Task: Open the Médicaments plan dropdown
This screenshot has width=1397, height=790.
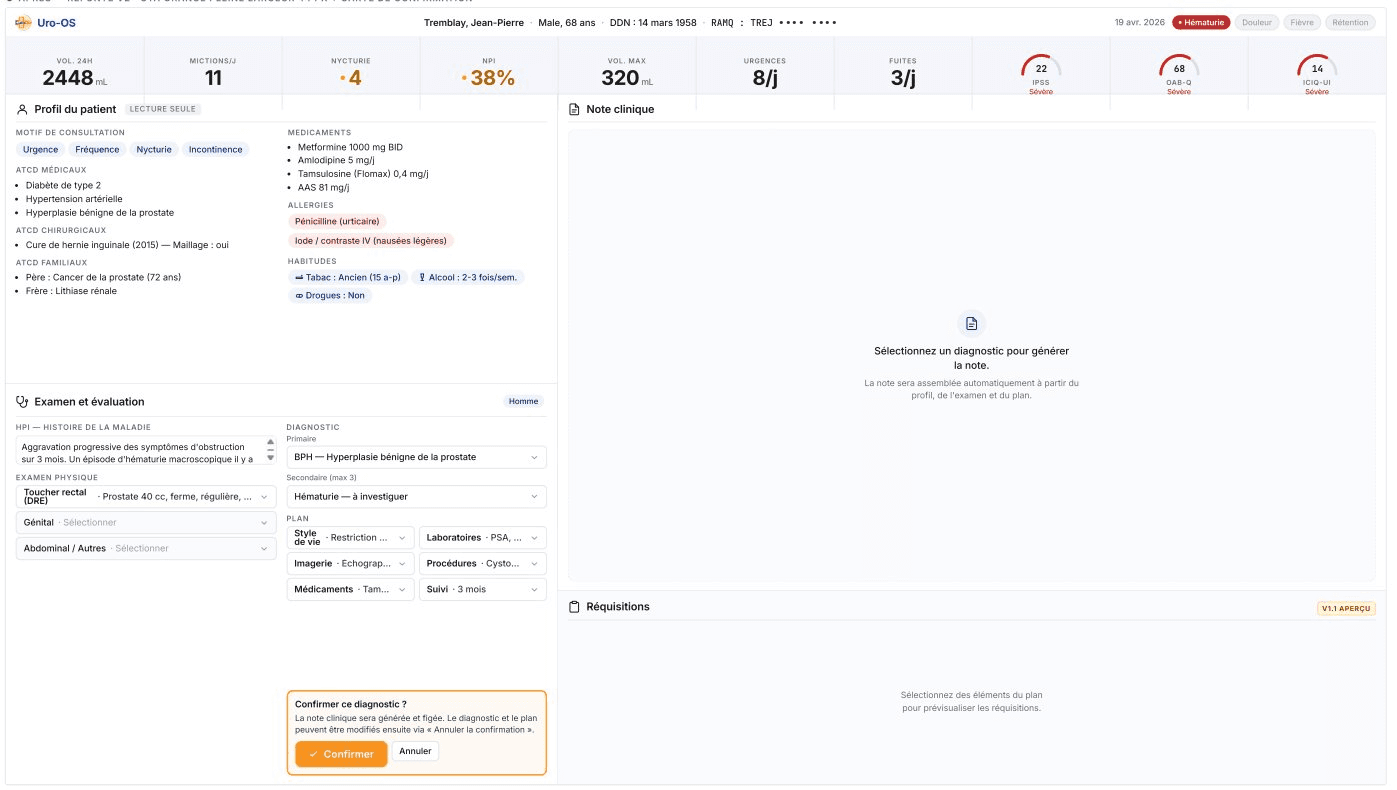Action: pyautogui.click(x=350, y=589)
